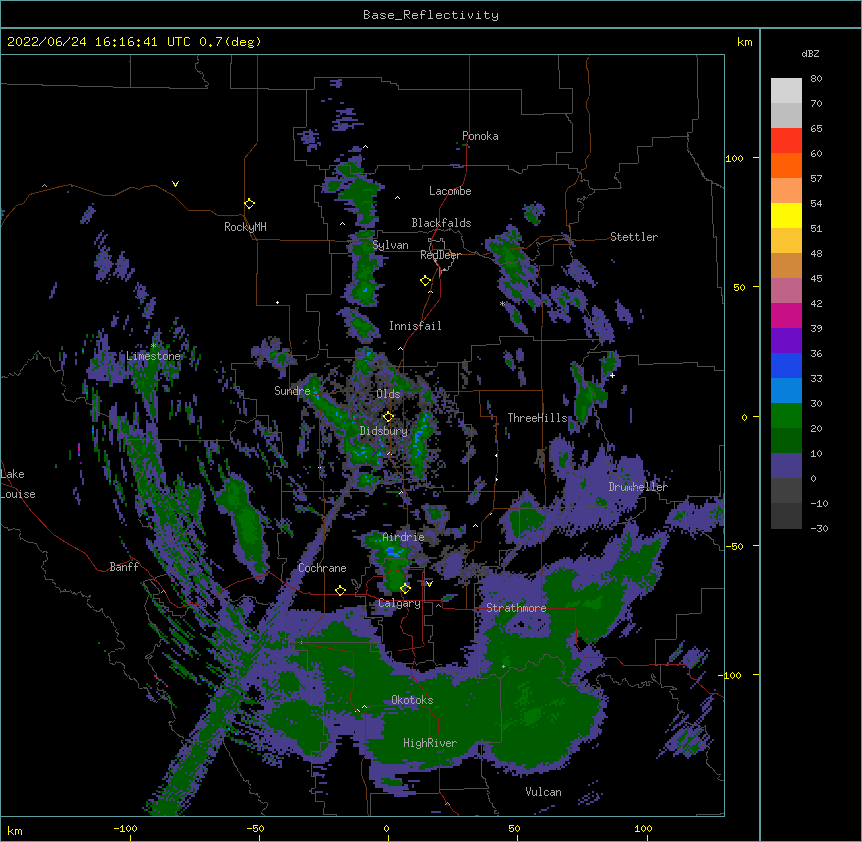This screenshot has height=842, width=862.
Task: Select the light blue 30–33 dBZ legend swatch
Action: (786, 391)
